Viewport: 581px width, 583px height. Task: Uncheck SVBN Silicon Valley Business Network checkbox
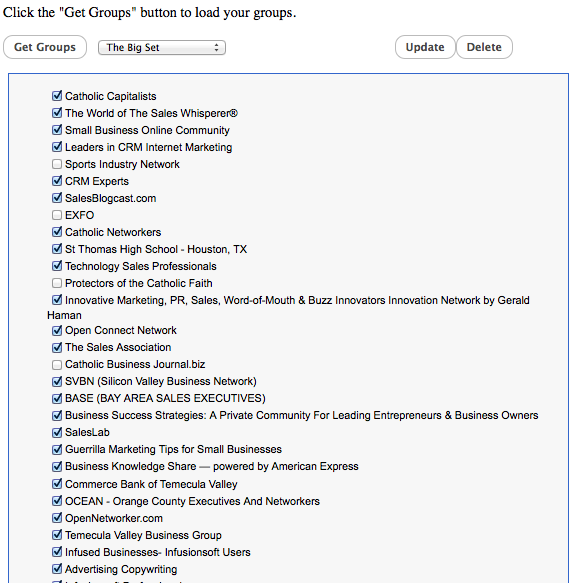(x=57, y=381)
